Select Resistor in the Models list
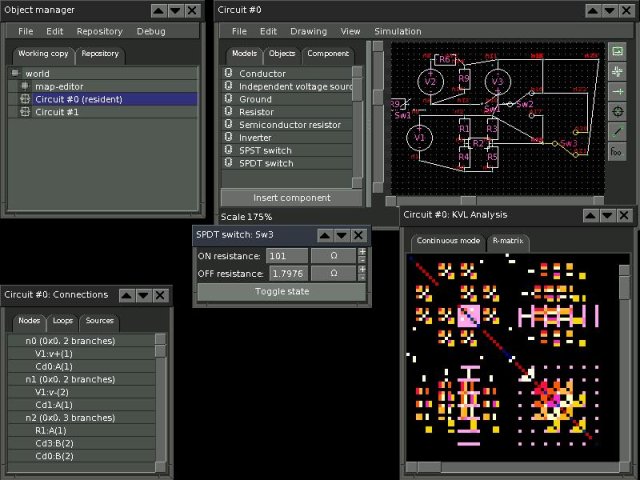This screenshot has width=640, height=480. pos(287,112)
